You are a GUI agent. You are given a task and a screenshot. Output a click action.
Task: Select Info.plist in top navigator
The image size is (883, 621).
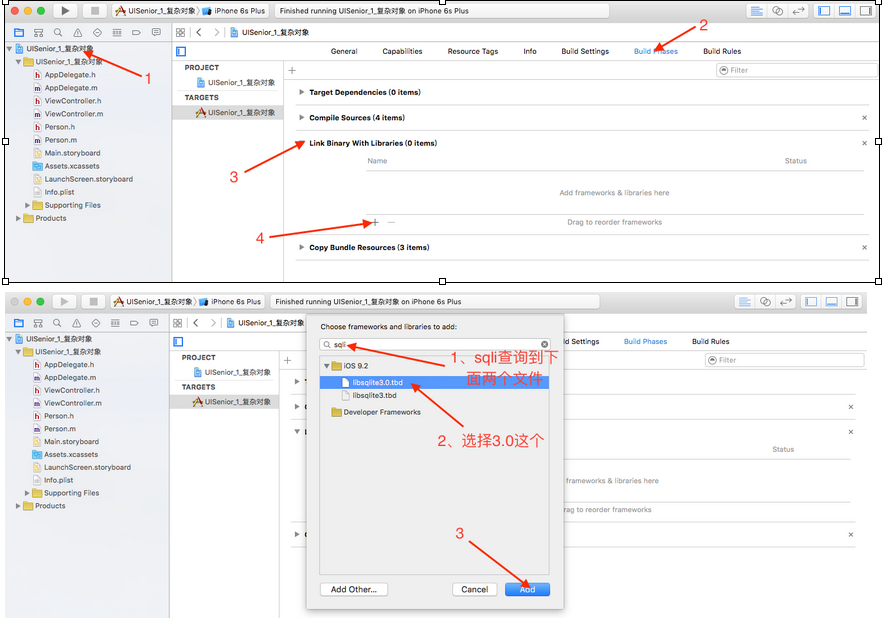point(59,192)
